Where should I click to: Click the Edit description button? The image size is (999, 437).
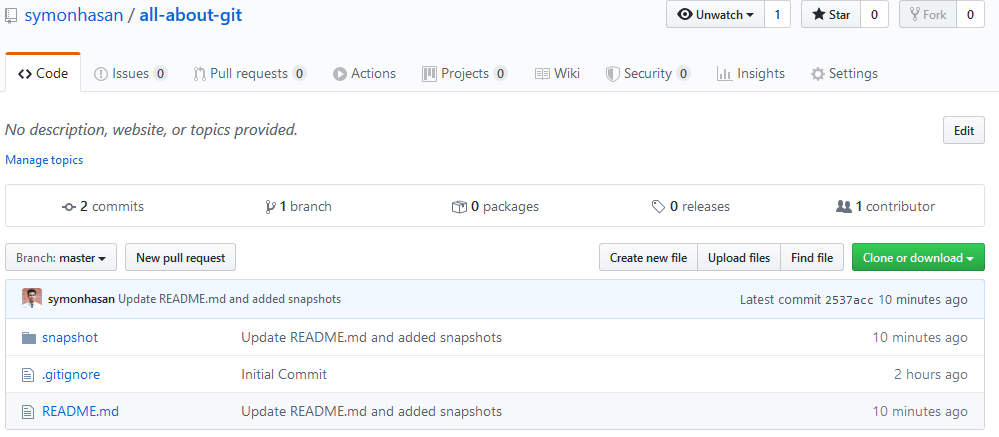coord(963,131)
